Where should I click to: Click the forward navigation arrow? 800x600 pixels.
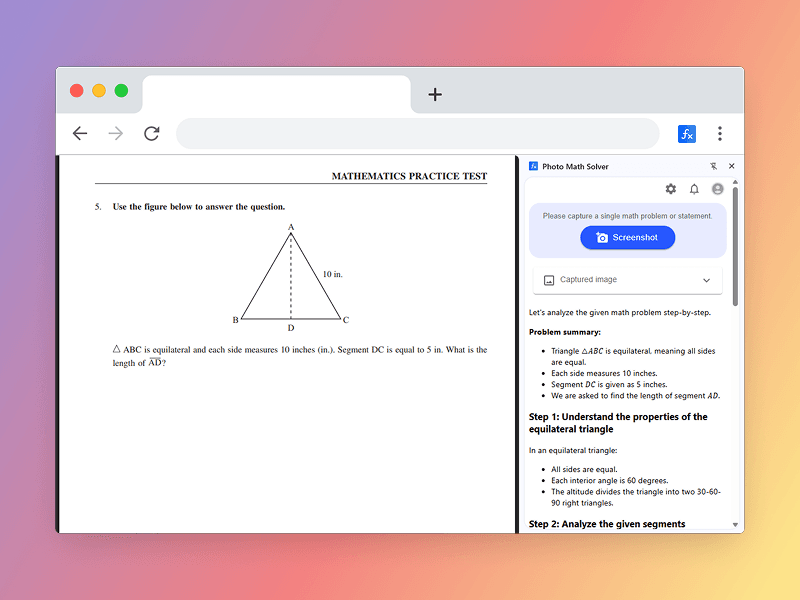(x=116, y=134)
